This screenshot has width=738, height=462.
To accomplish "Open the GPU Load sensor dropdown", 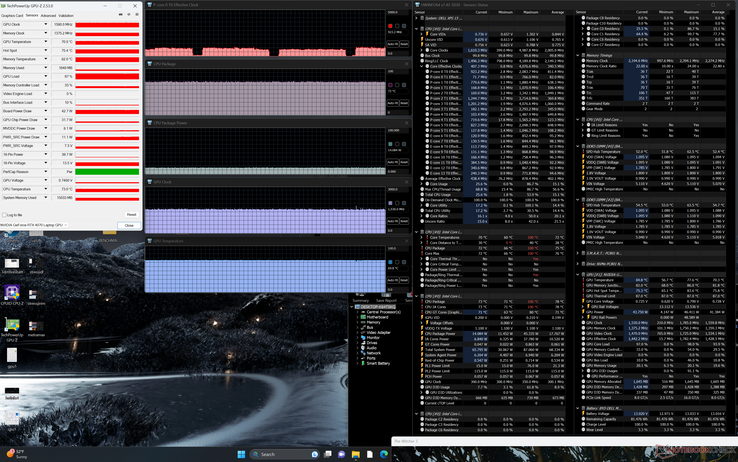I will [46, 76].
